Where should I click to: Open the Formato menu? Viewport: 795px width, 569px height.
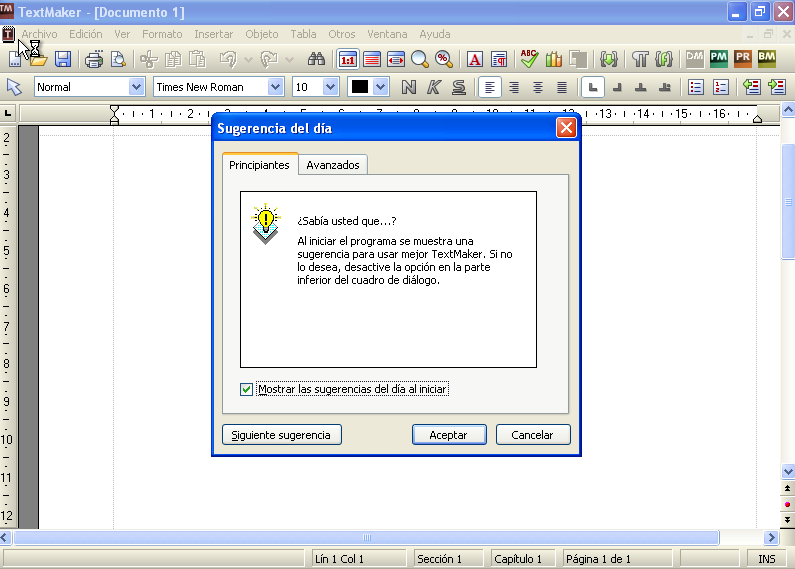(x=162, y=34)
